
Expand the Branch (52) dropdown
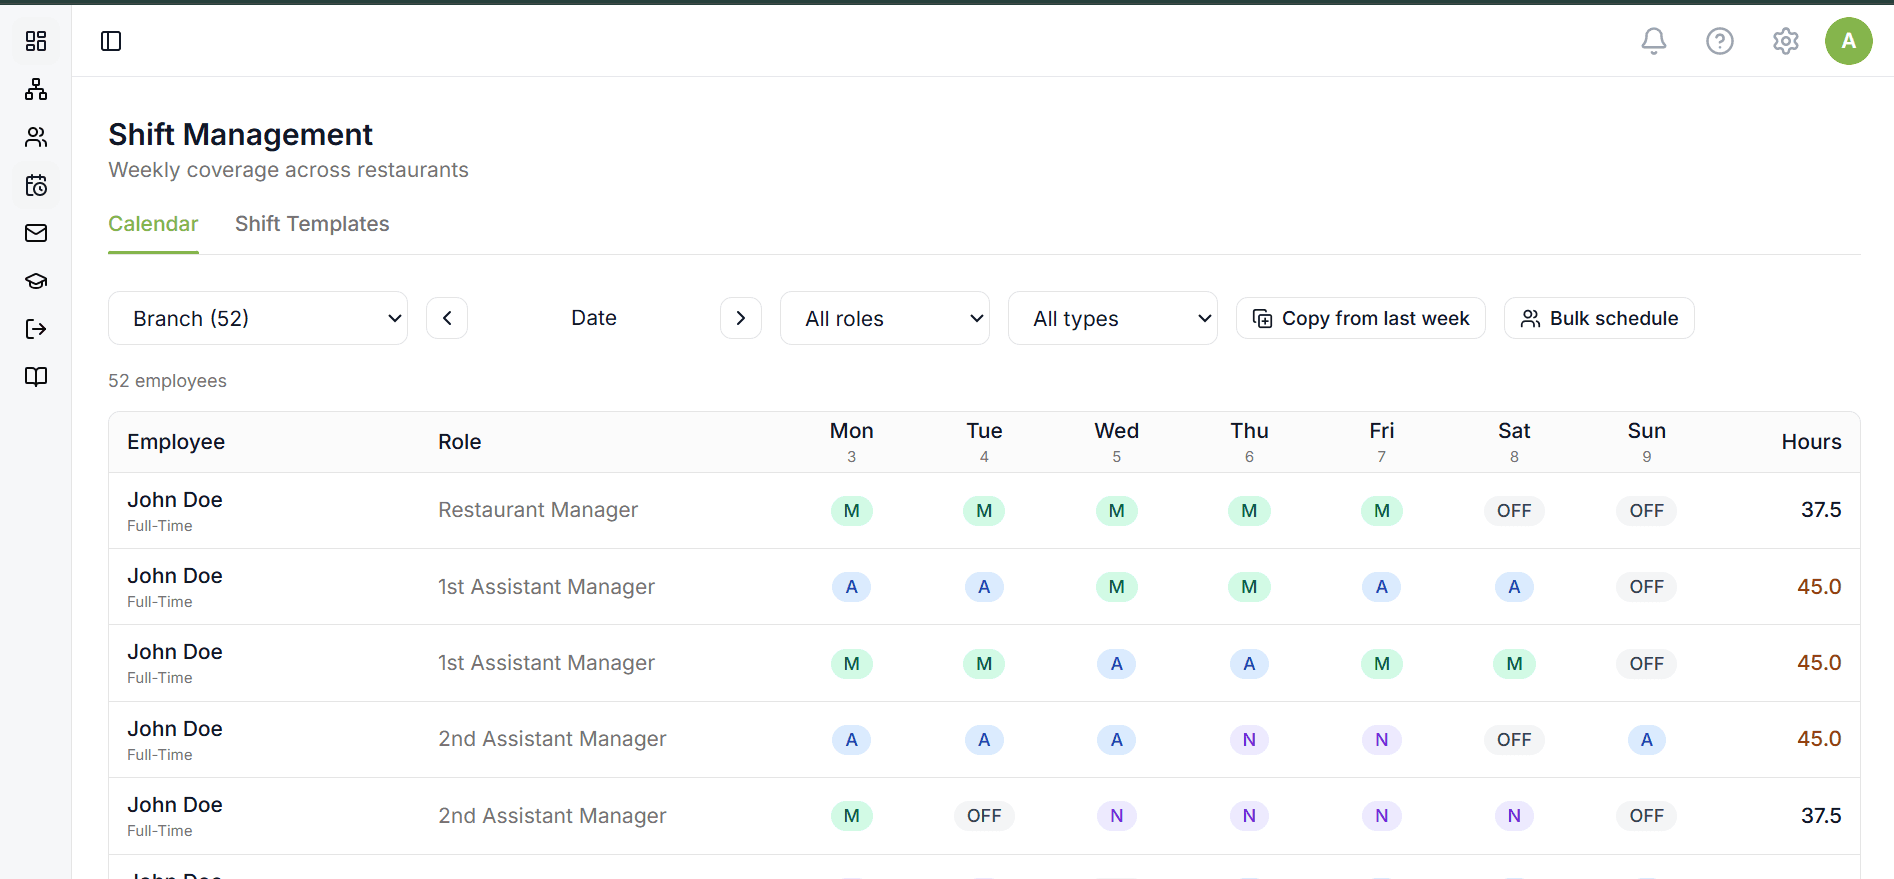[x=258, y=318]
